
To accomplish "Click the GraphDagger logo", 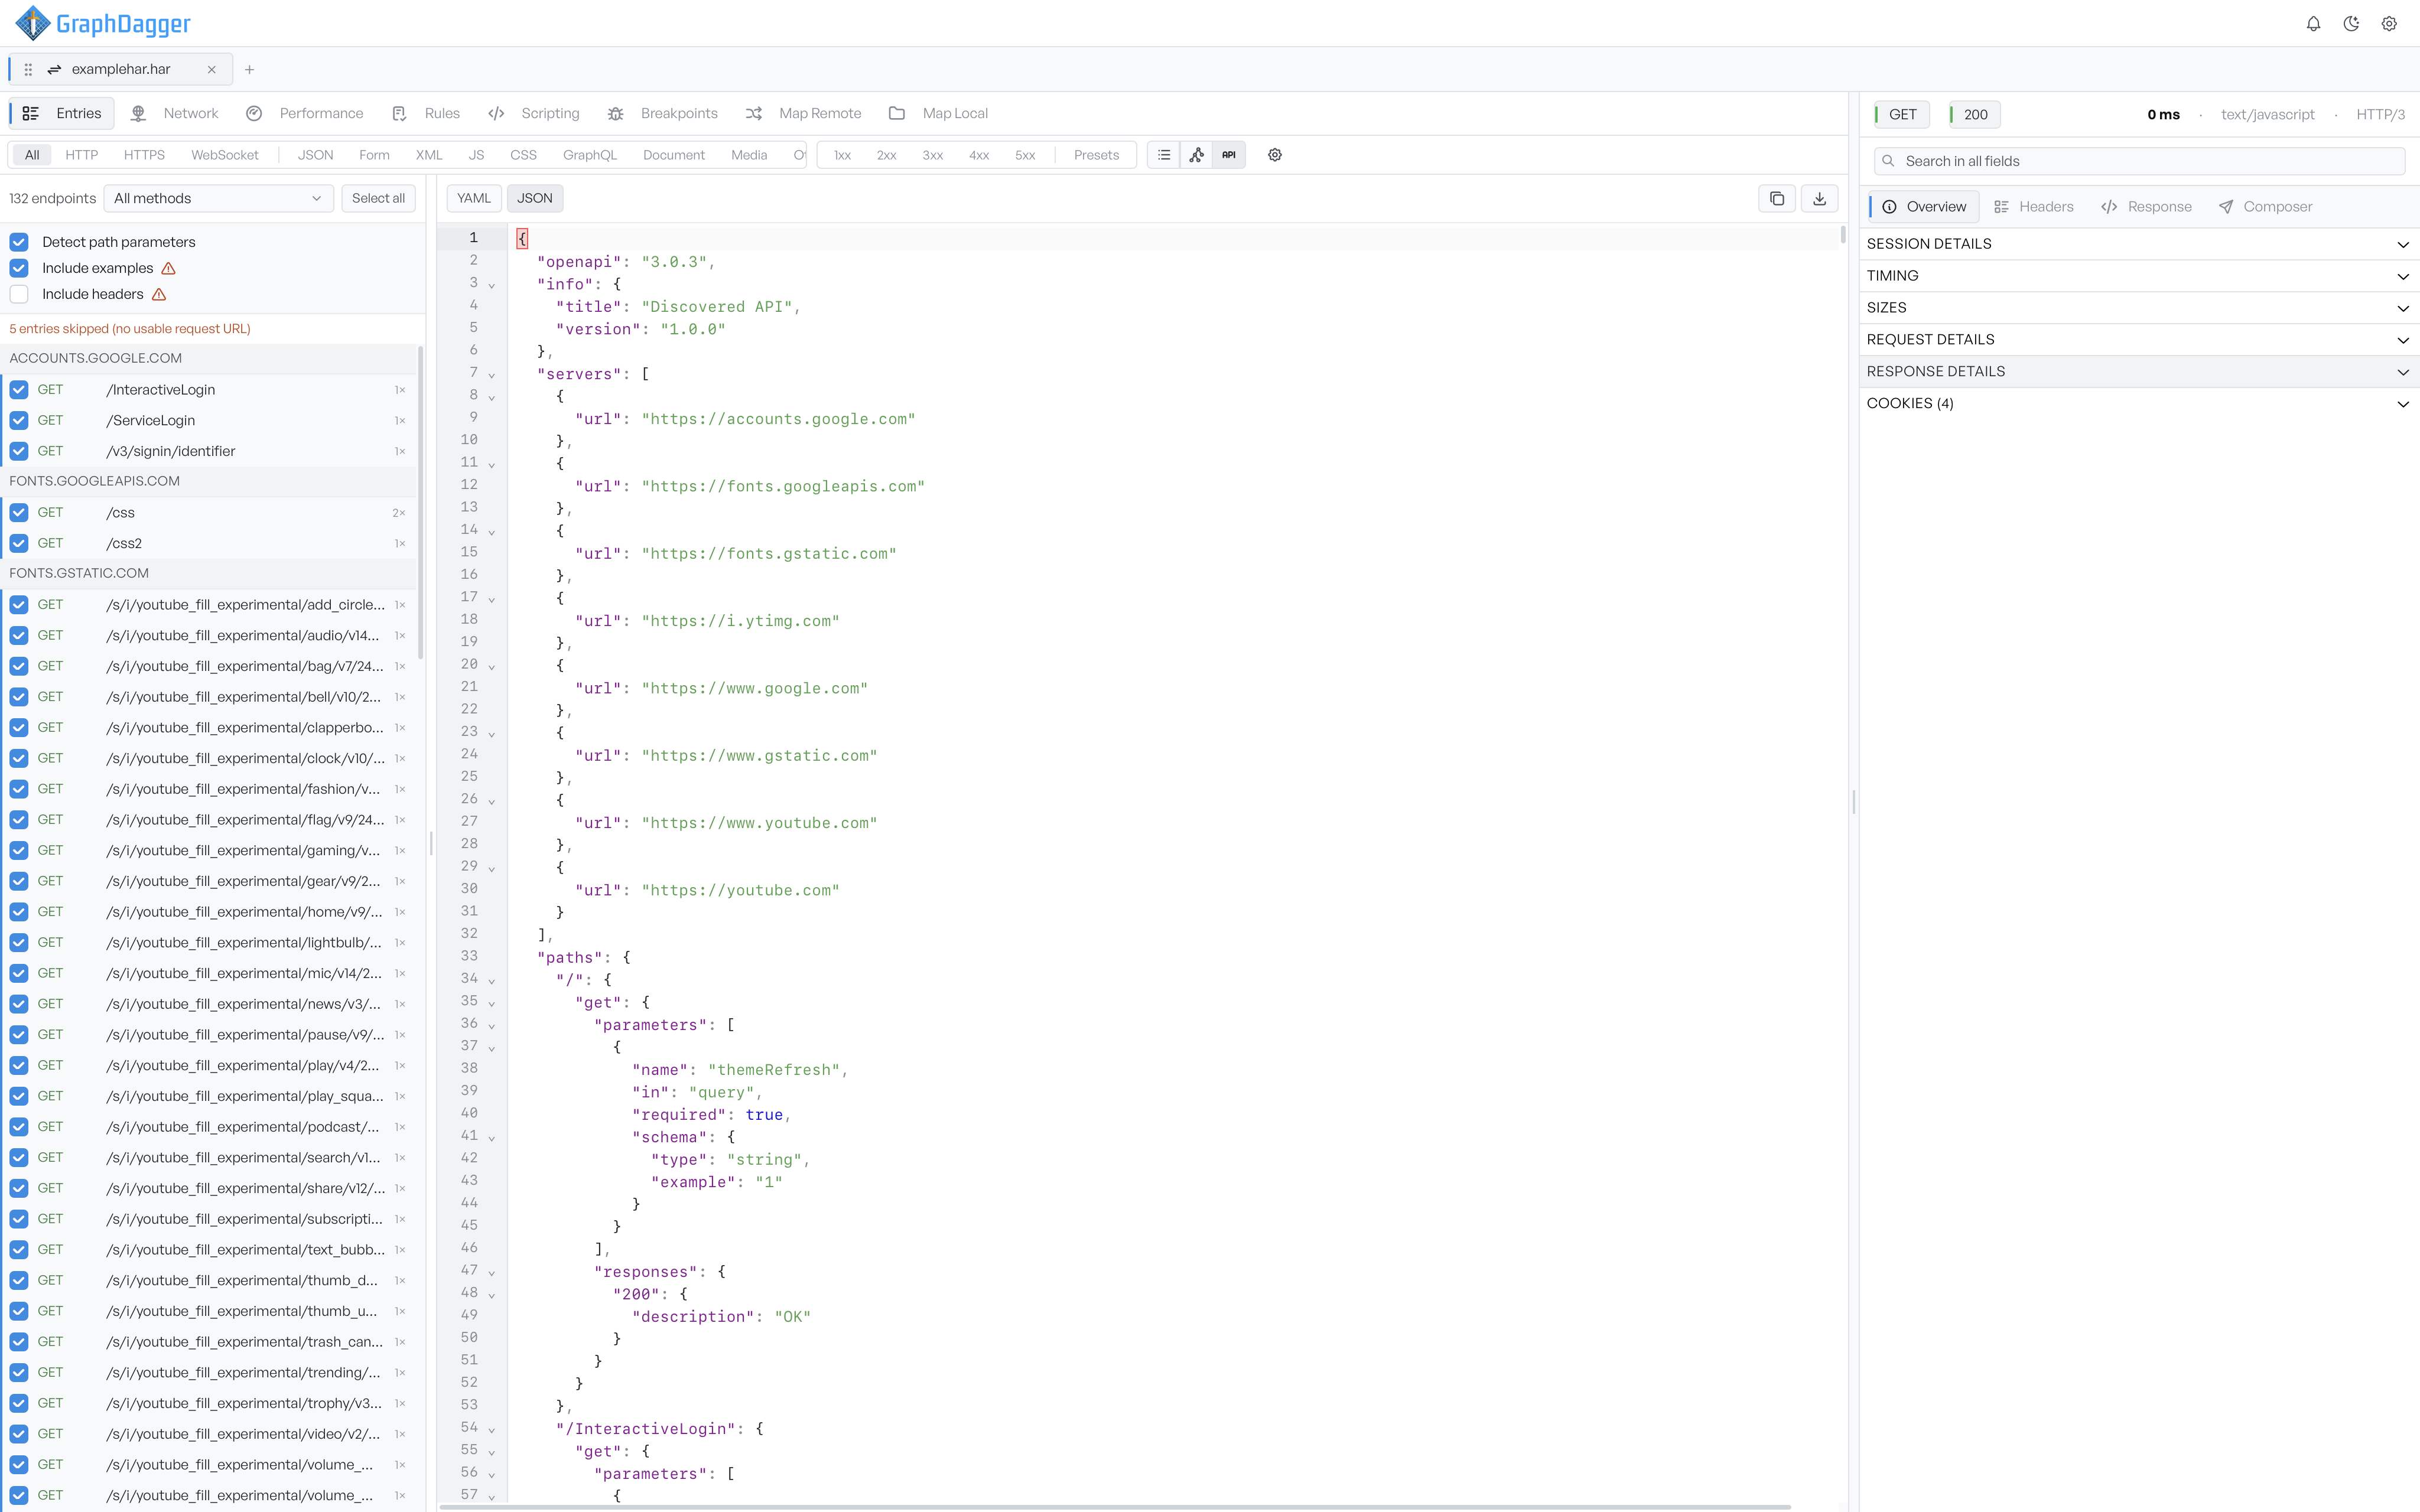I will click(103, 23).
